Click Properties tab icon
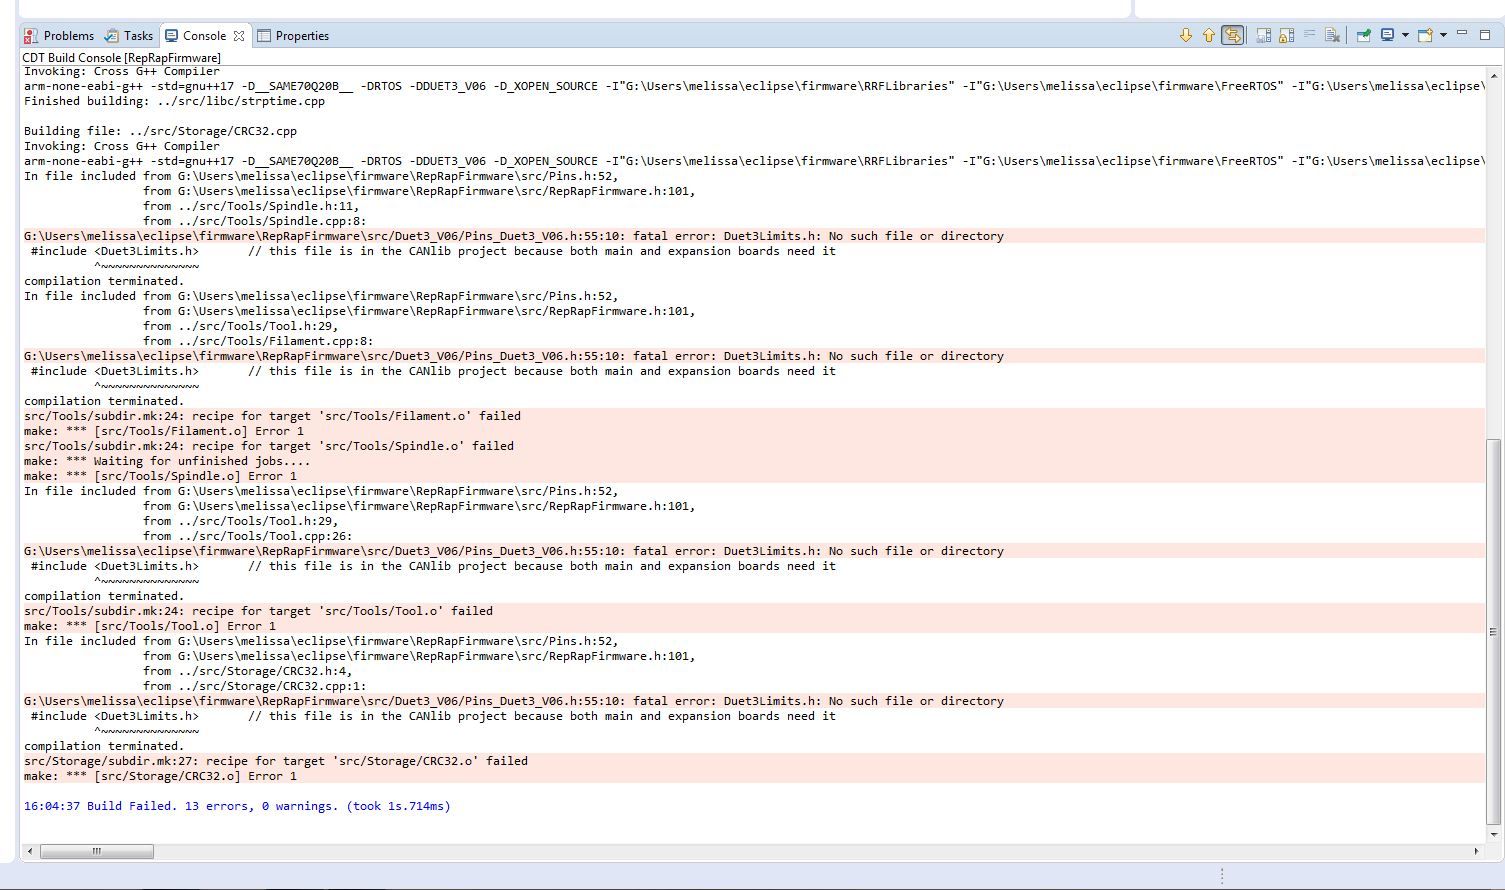The height and width of the screenshot is (890, 1505). pos(264,36)
